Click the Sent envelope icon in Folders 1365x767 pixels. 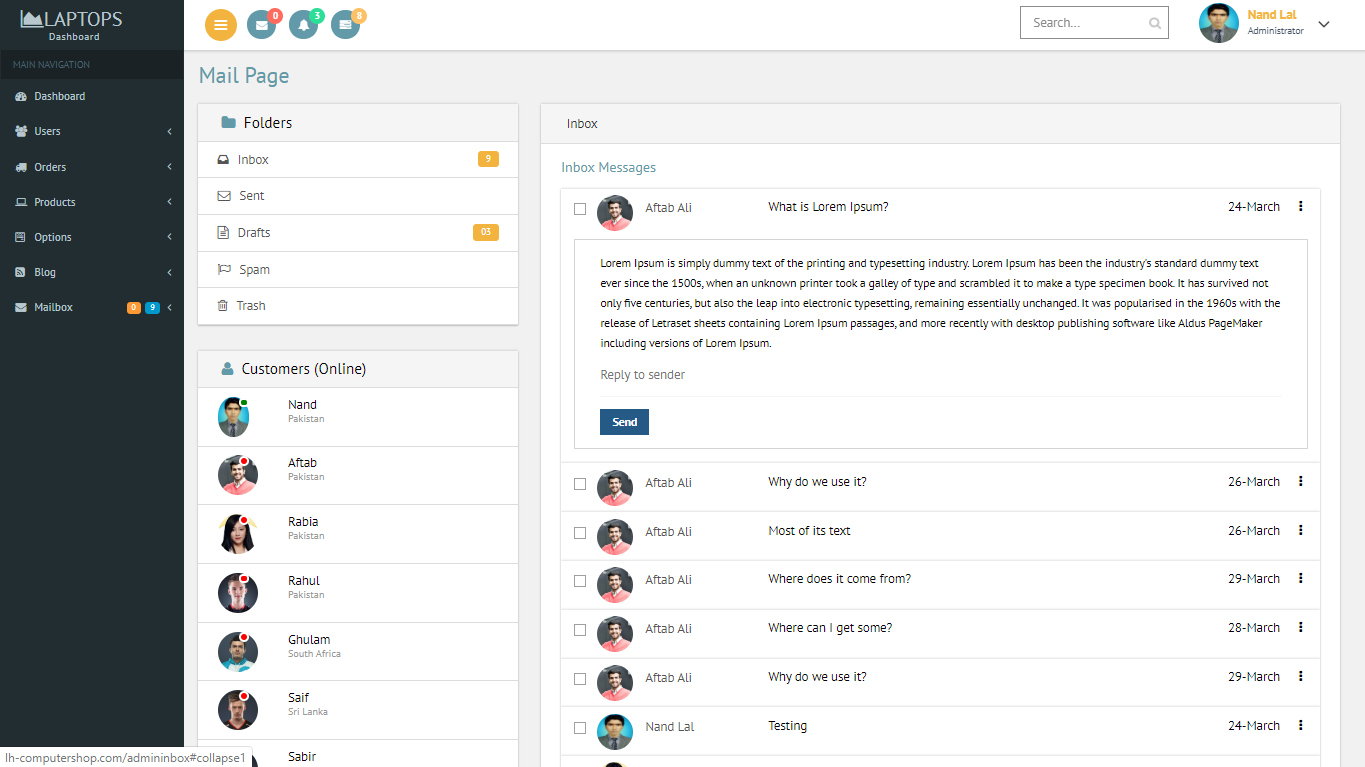[224, 196]
